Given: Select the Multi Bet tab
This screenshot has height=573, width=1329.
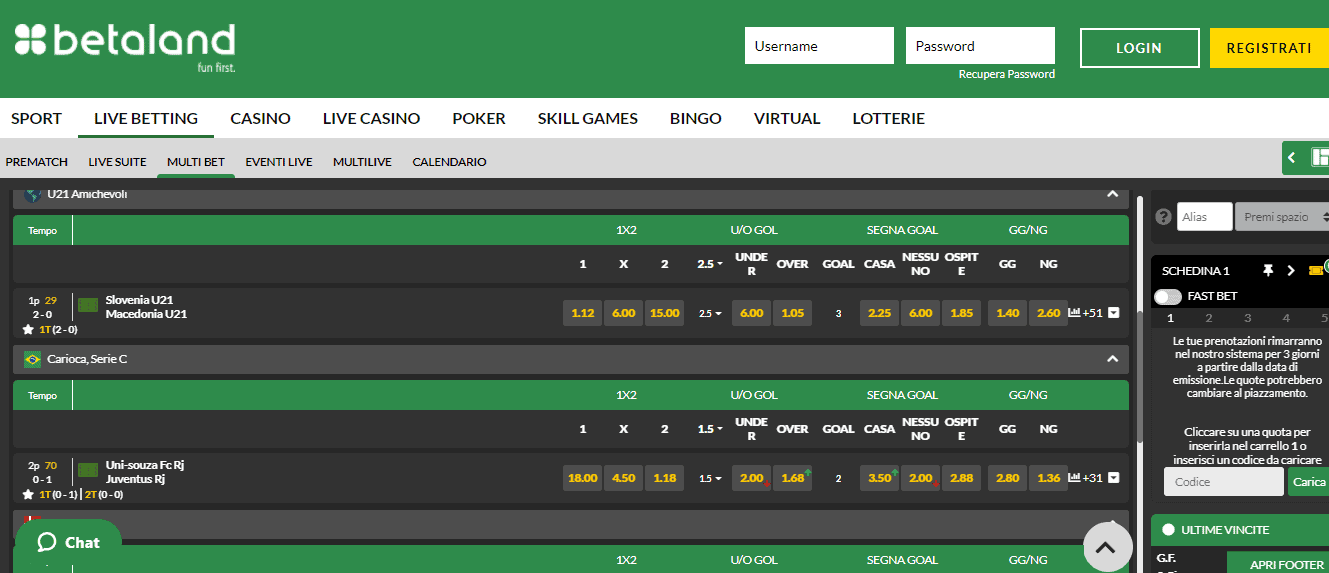Looking at the screenshot, I should [196, 162].
